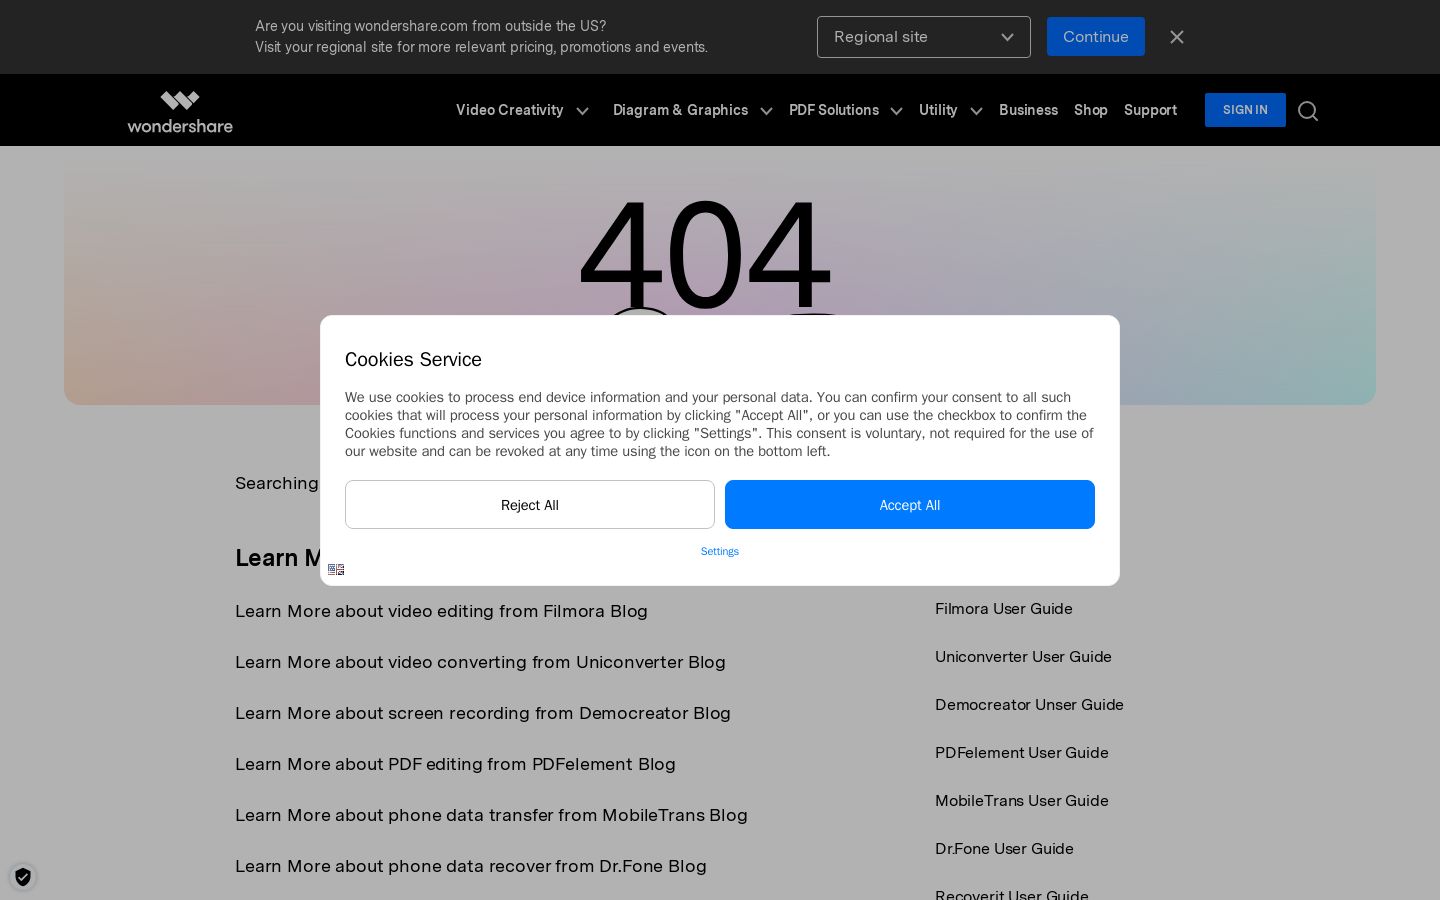Open the cookie privacy shield icon
This screenshot has height=900, width=1440.
pos(23,877)
